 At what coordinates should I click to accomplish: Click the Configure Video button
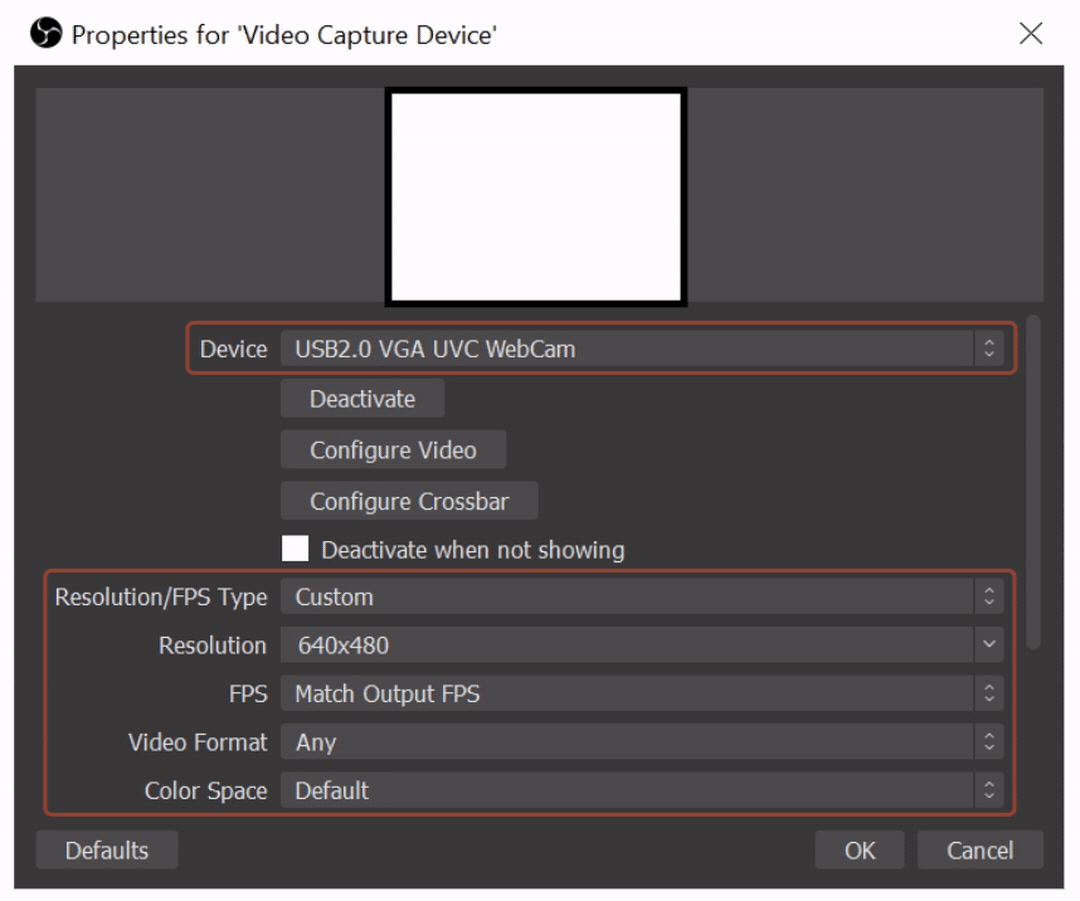point(393,450)
